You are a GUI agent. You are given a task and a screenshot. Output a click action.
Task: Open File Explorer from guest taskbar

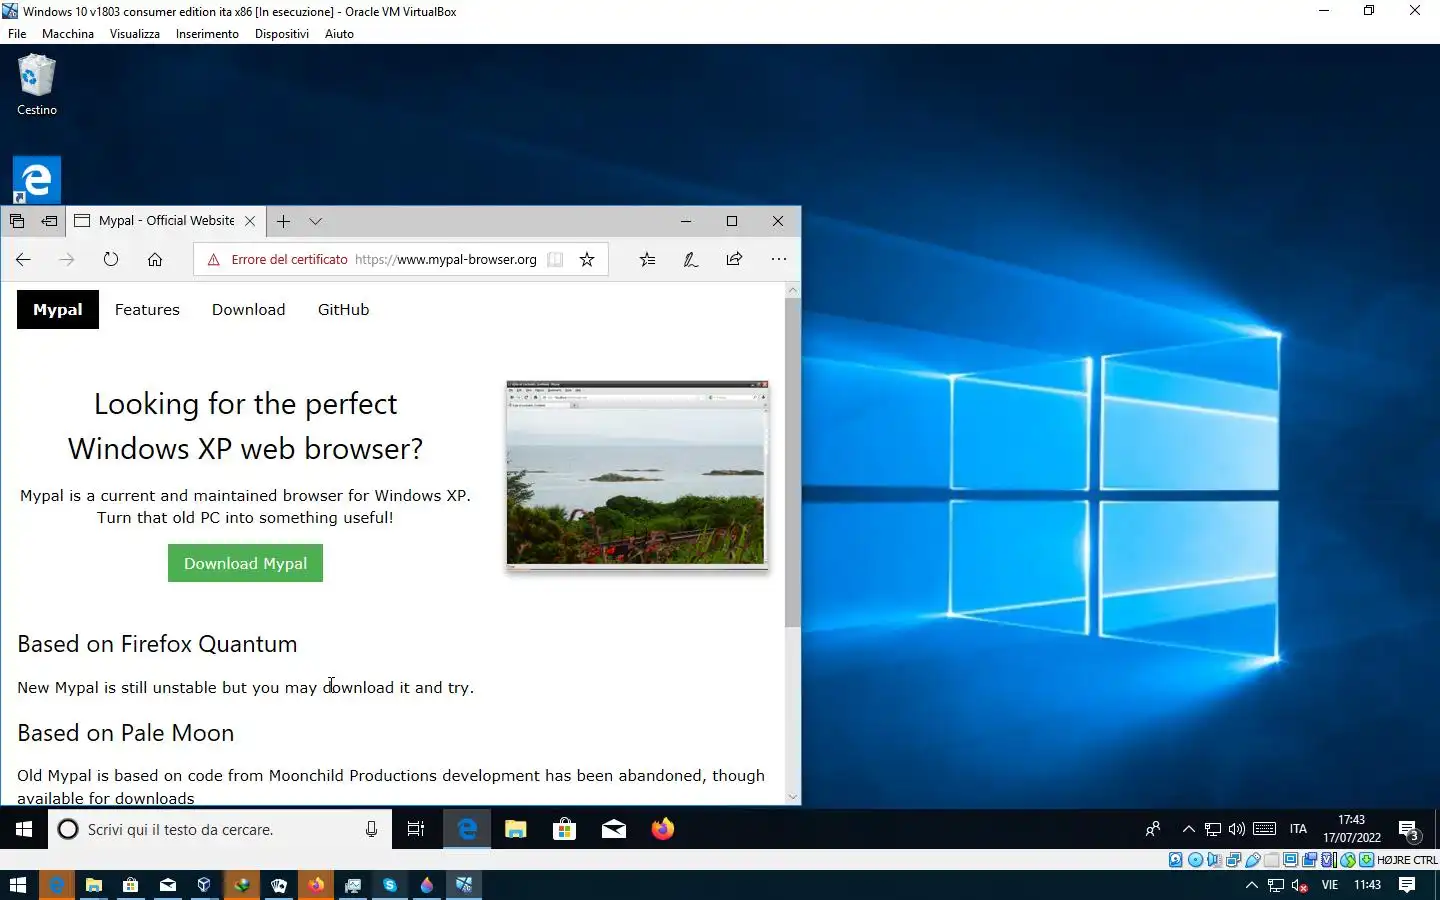516,829
